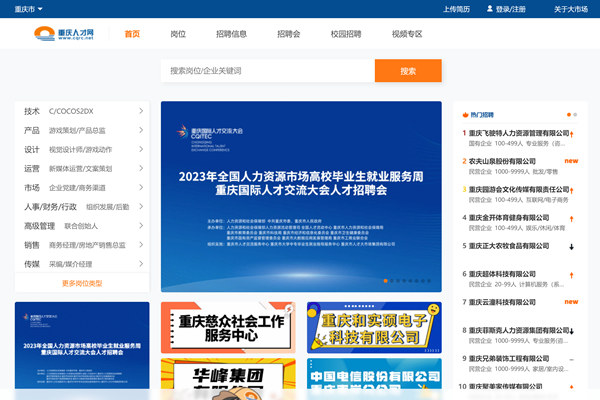Click down-arrow trend icon for 重庆正大农牧食品
This screenshot has width=600, height=400.
571,247
